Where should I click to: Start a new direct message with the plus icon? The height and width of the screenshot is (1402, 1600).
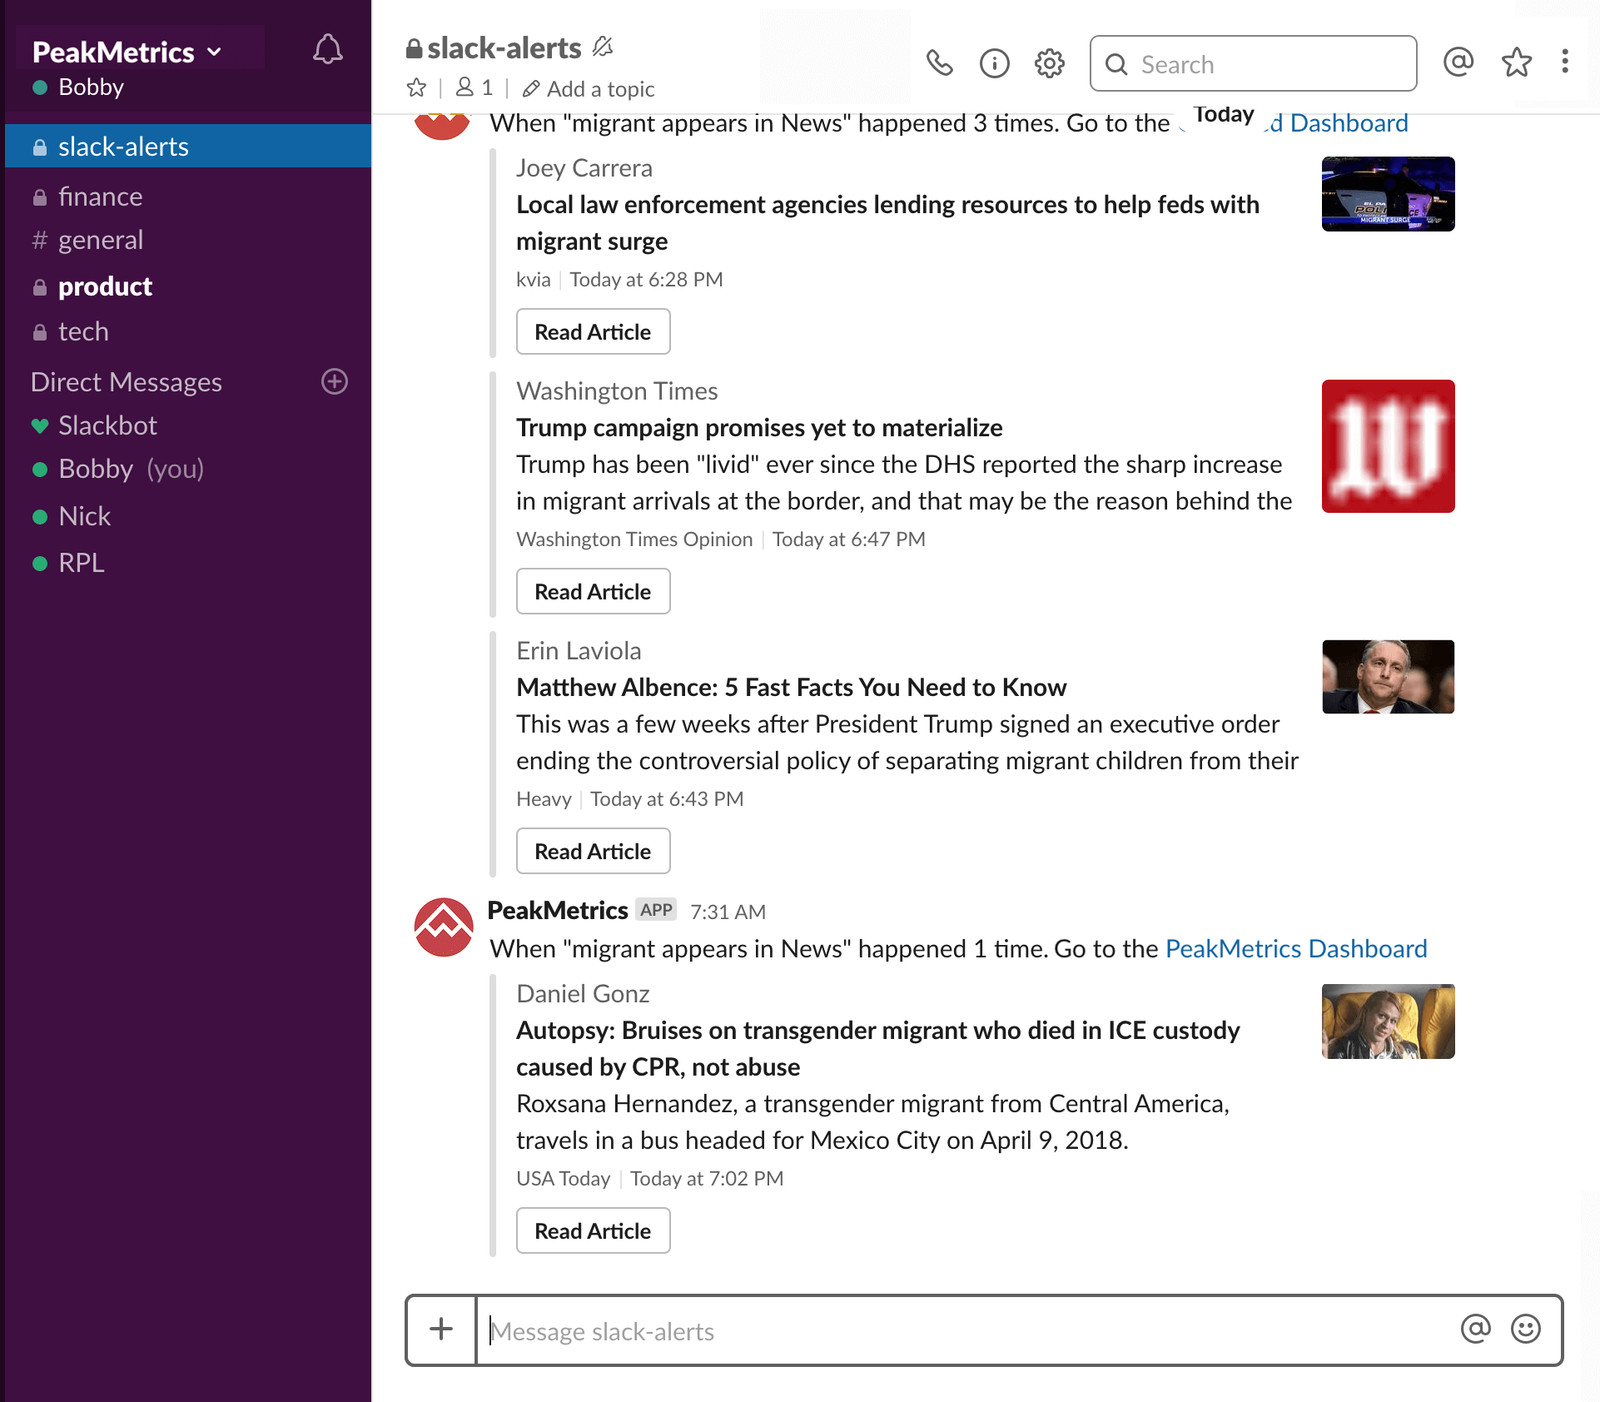tap(335, 381)
